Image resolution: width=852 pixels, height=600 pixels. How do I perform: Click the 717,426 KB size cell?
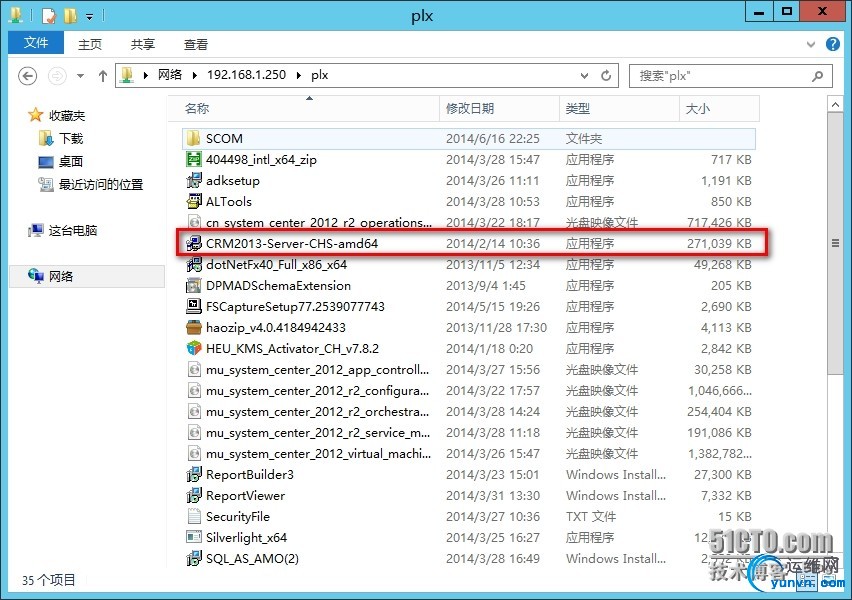(x=719, y=222)
